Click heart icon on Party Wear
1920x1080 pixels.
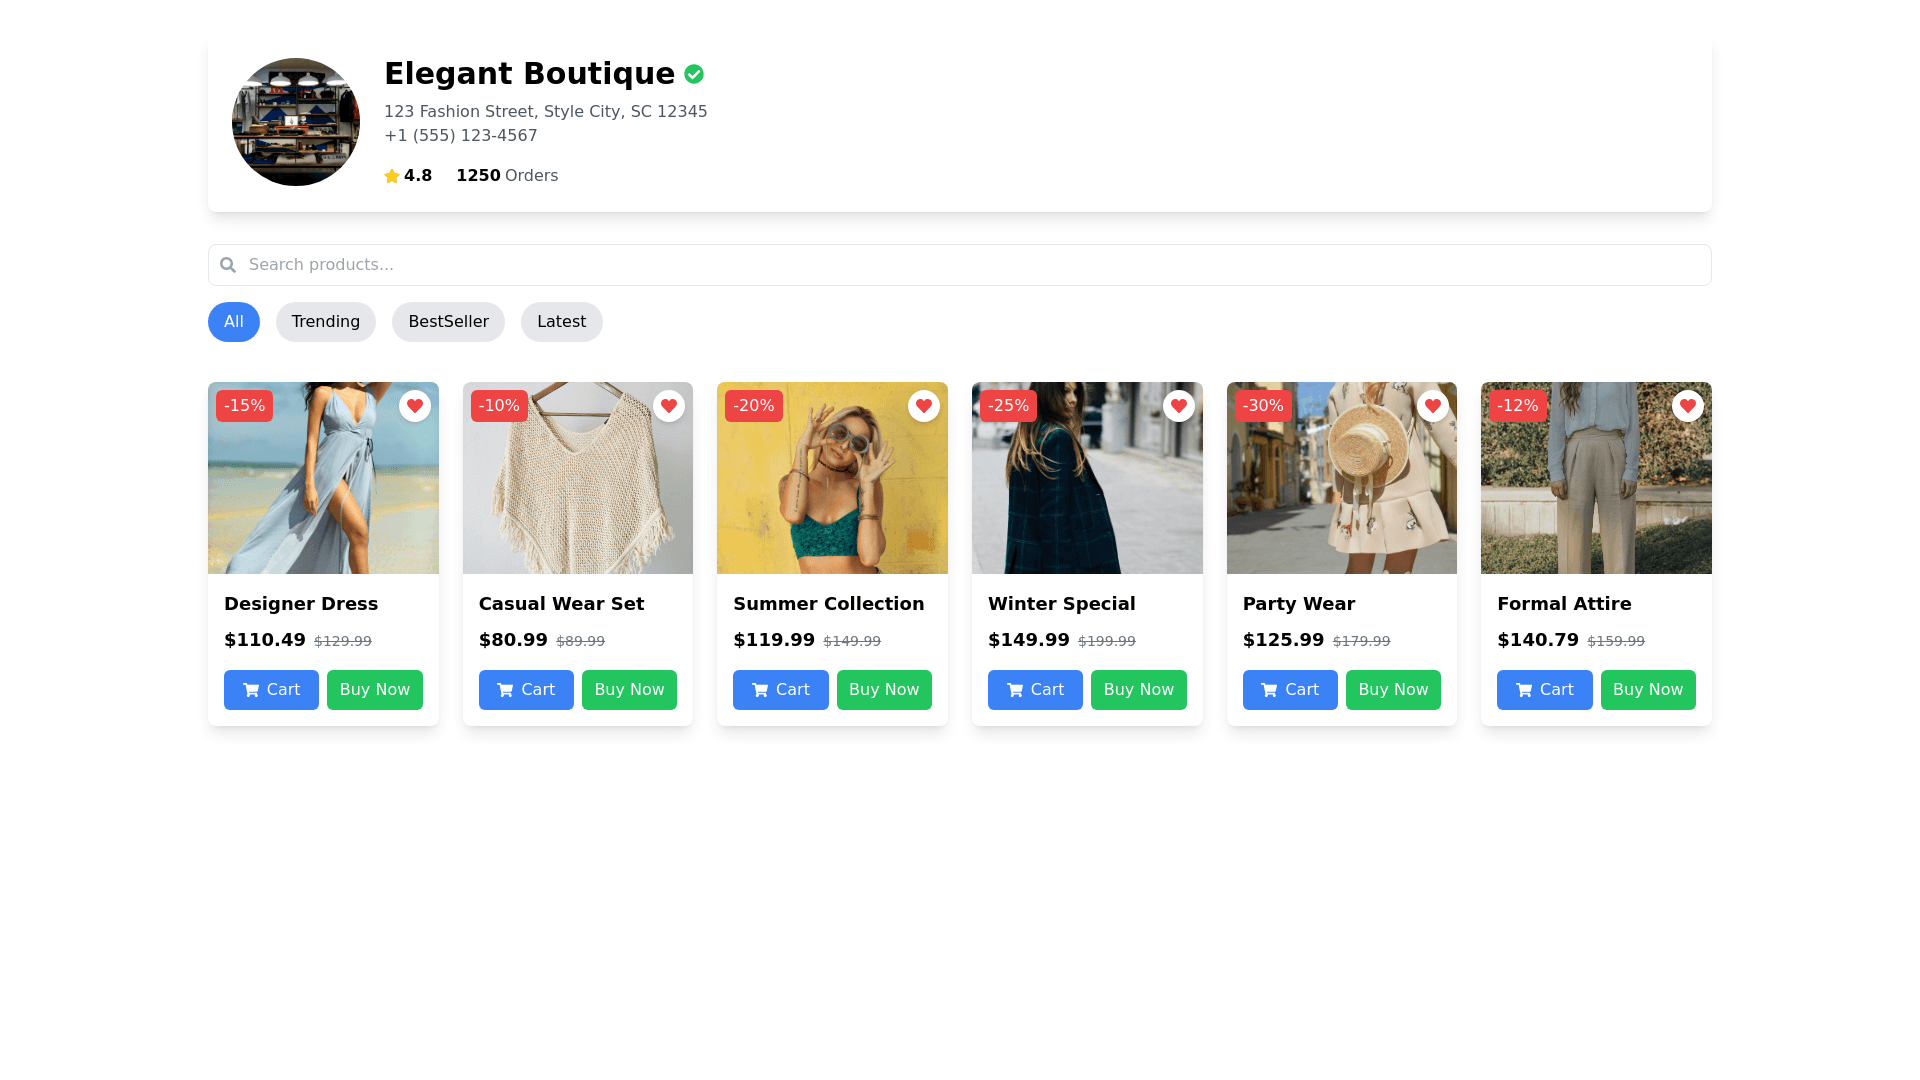1433,406
